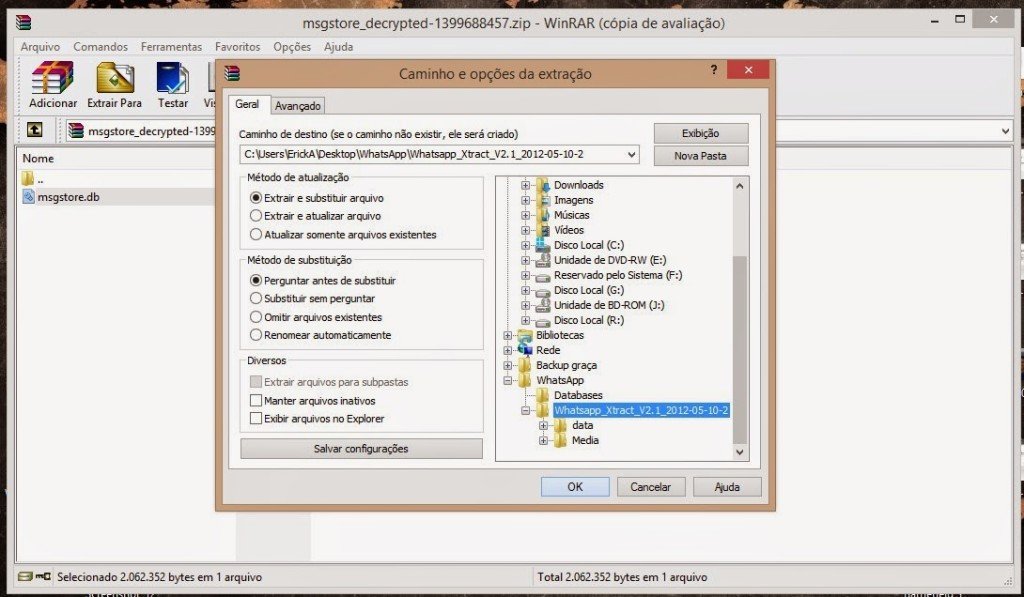Select Bibliotecas in folder tree
The width and height of the screenshot is (1024, 597).
coord(560,335)
